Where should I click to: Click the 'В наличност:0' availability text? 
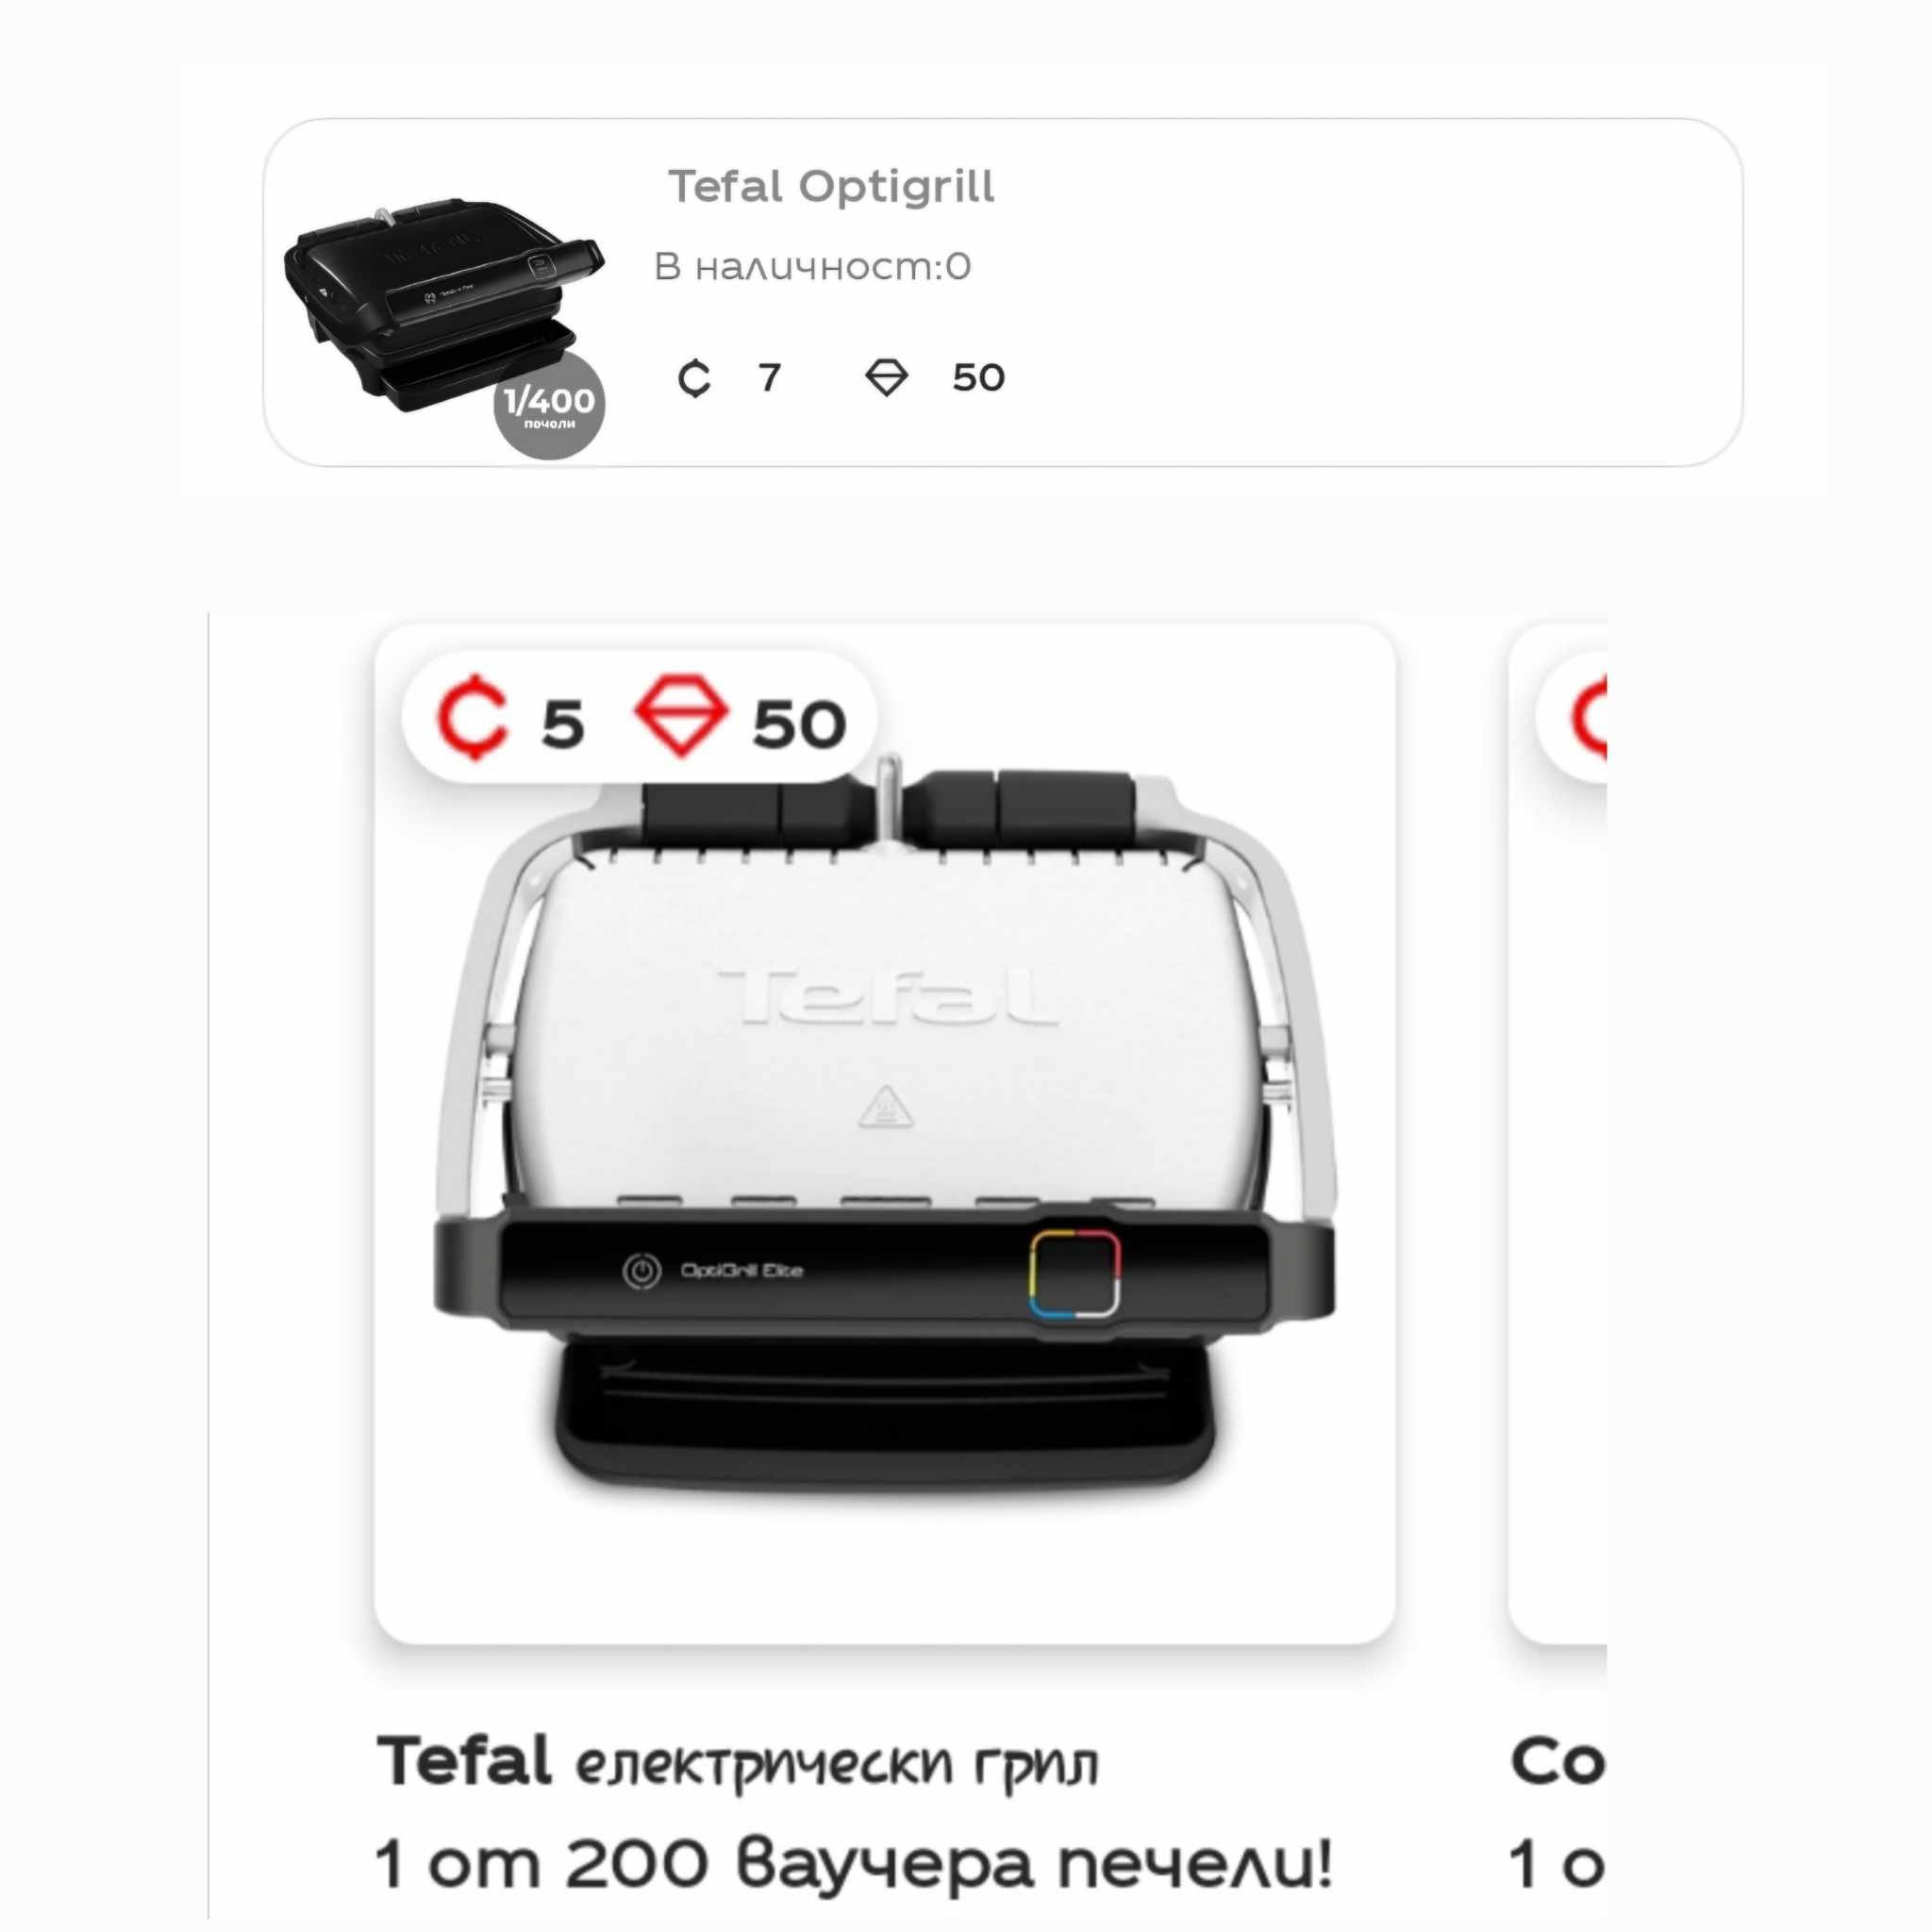[812, 267]
